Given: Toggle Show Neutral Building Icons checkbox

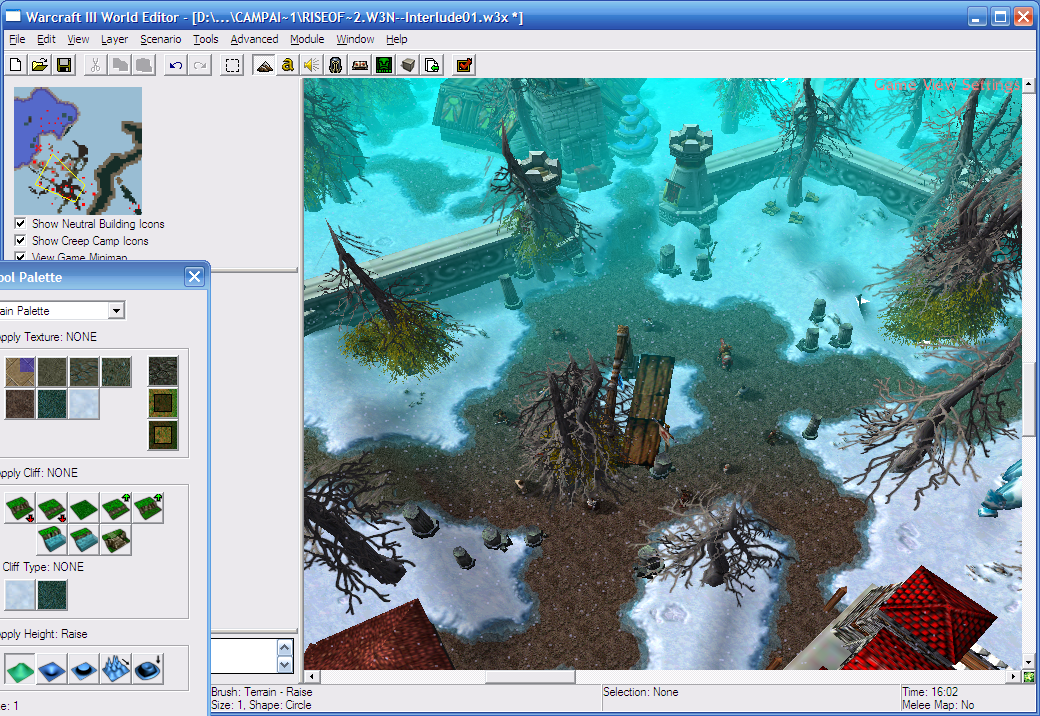Looking at the screenshot, I should pyautogui.click(x=21, y=223).
